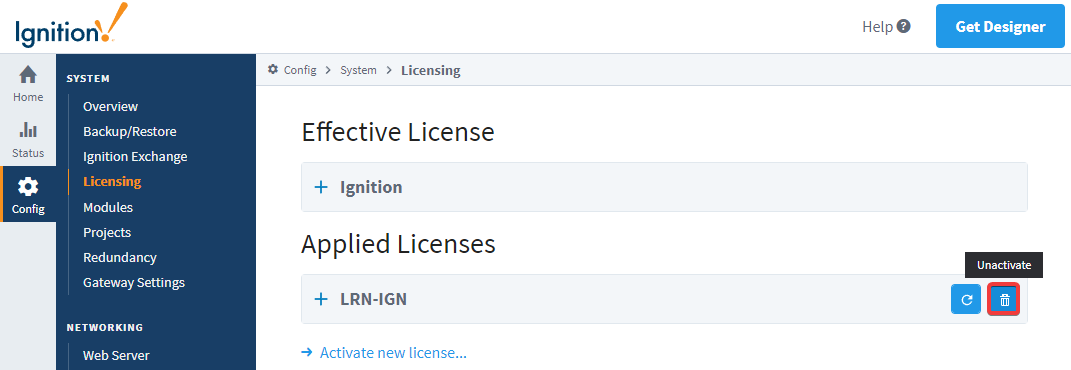The image size is (1071, 370).
Task: Click the gear icon in the breadcrumb
Action: pyautogui.click(x=273, y=69)
